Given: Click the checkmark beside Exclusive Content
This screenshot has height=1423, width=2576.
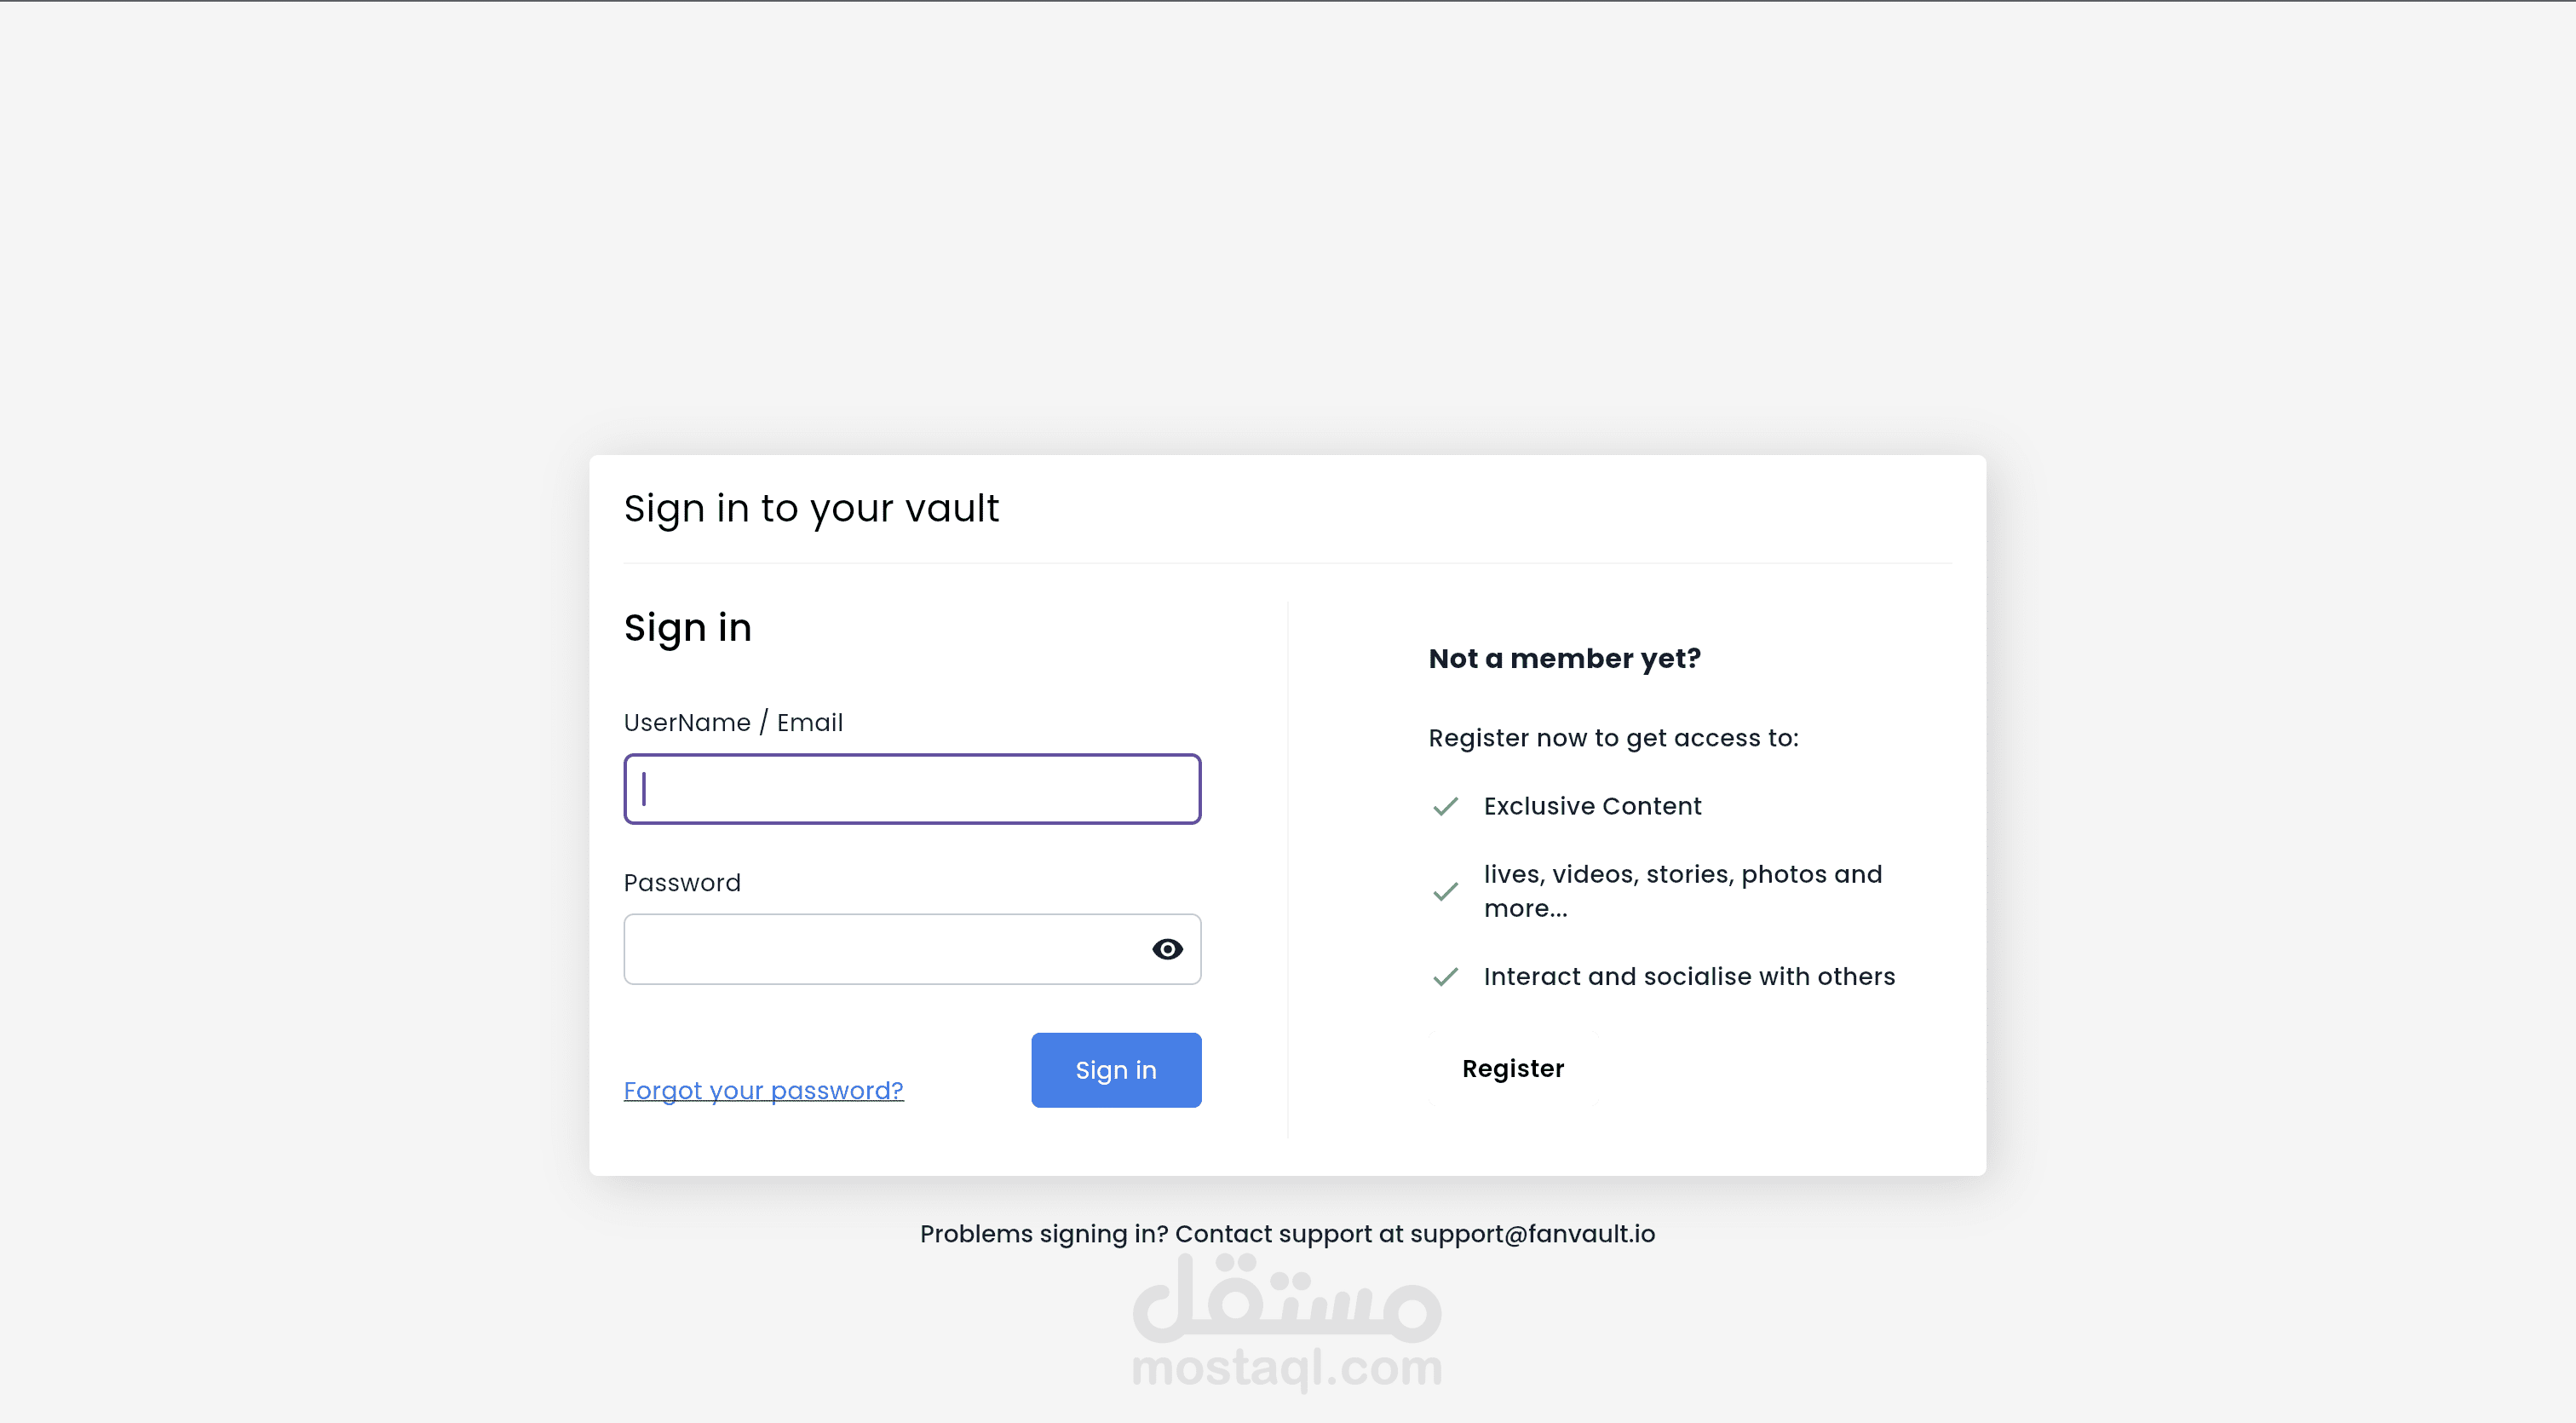Looking at the screenshot, I should click(x=1445, y=806).
